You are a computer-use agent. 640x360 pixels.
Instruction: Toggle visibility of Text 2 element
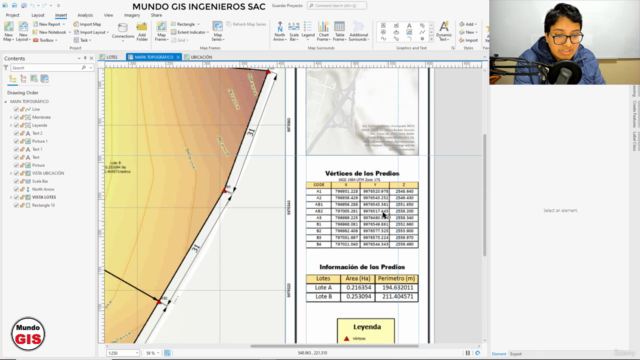16,133
